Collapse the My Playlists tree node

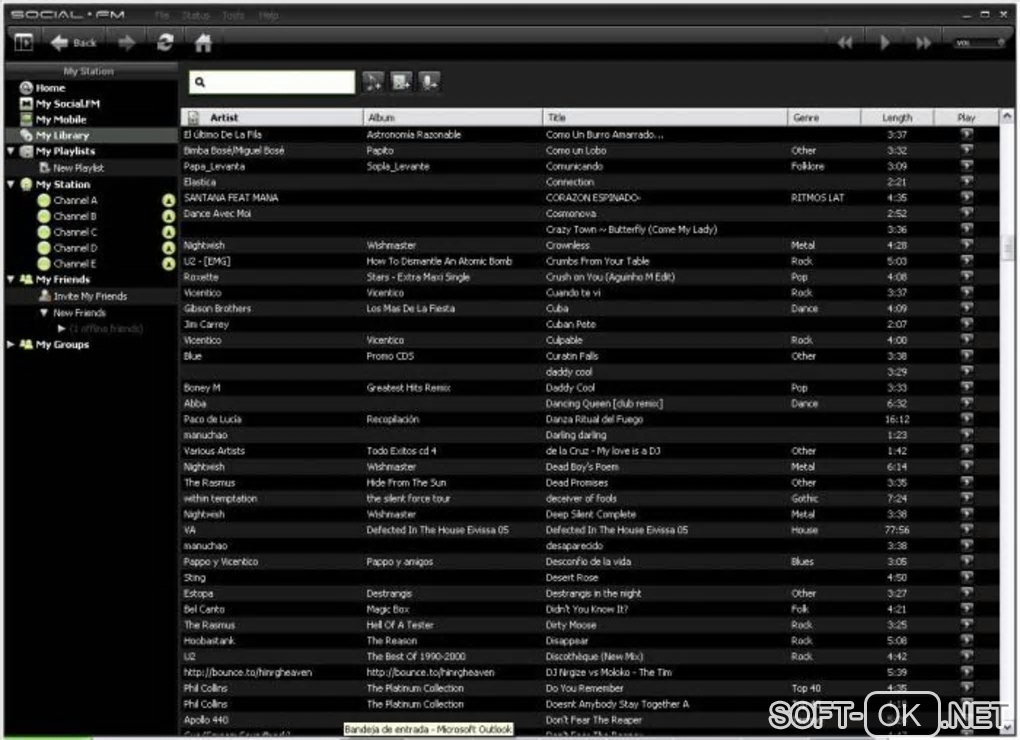11,151
